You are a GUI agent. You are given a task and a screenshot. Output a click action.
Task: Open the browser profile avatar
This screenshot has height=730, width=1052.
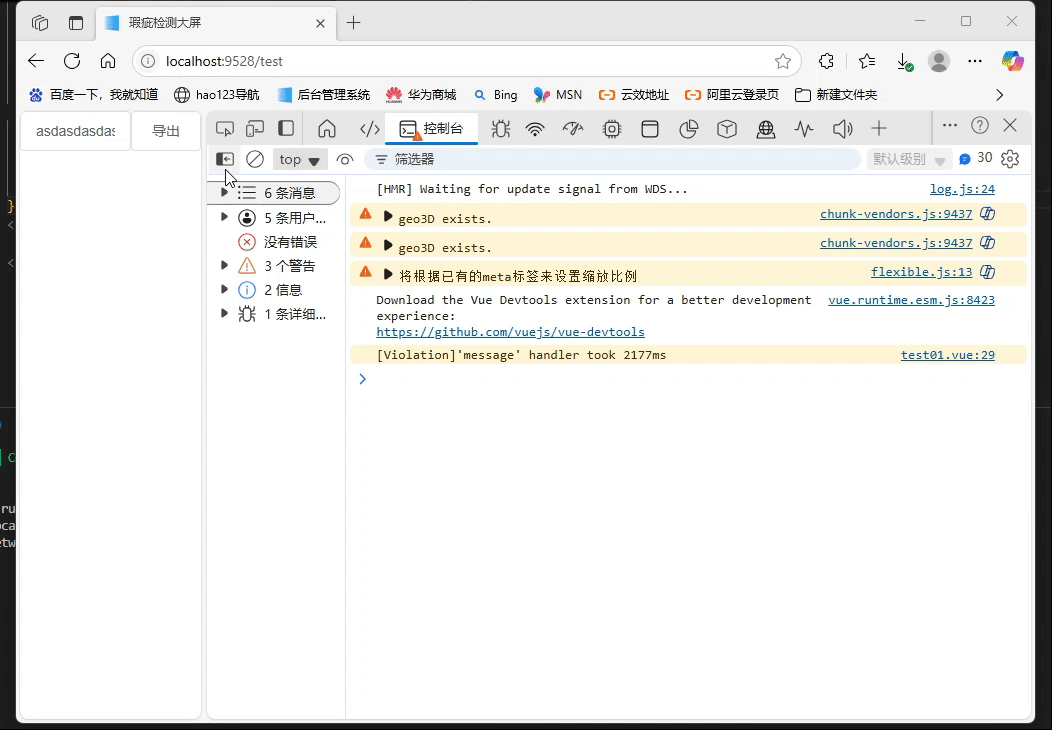click(939, 61)
